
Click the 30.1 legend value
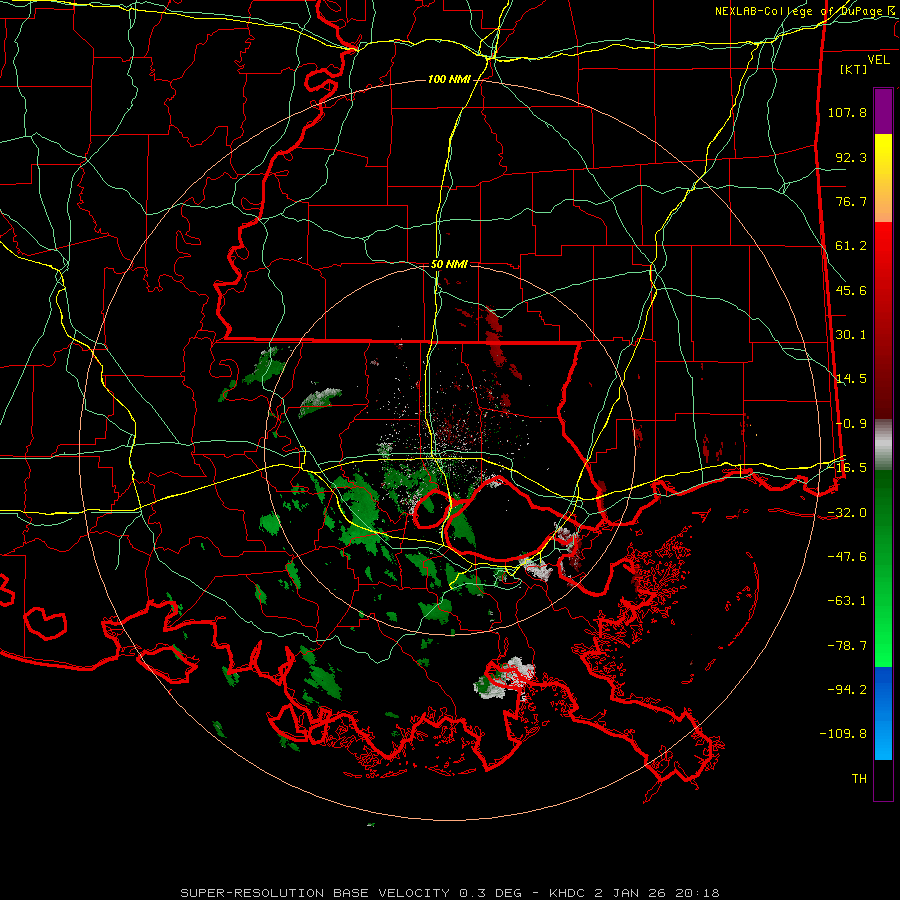[851, 335]
